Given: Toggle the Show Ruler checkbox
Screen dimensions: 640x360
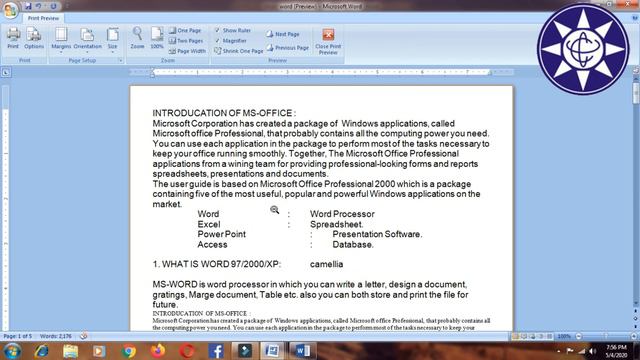Looking at the screenshot, I should point(218,30).
